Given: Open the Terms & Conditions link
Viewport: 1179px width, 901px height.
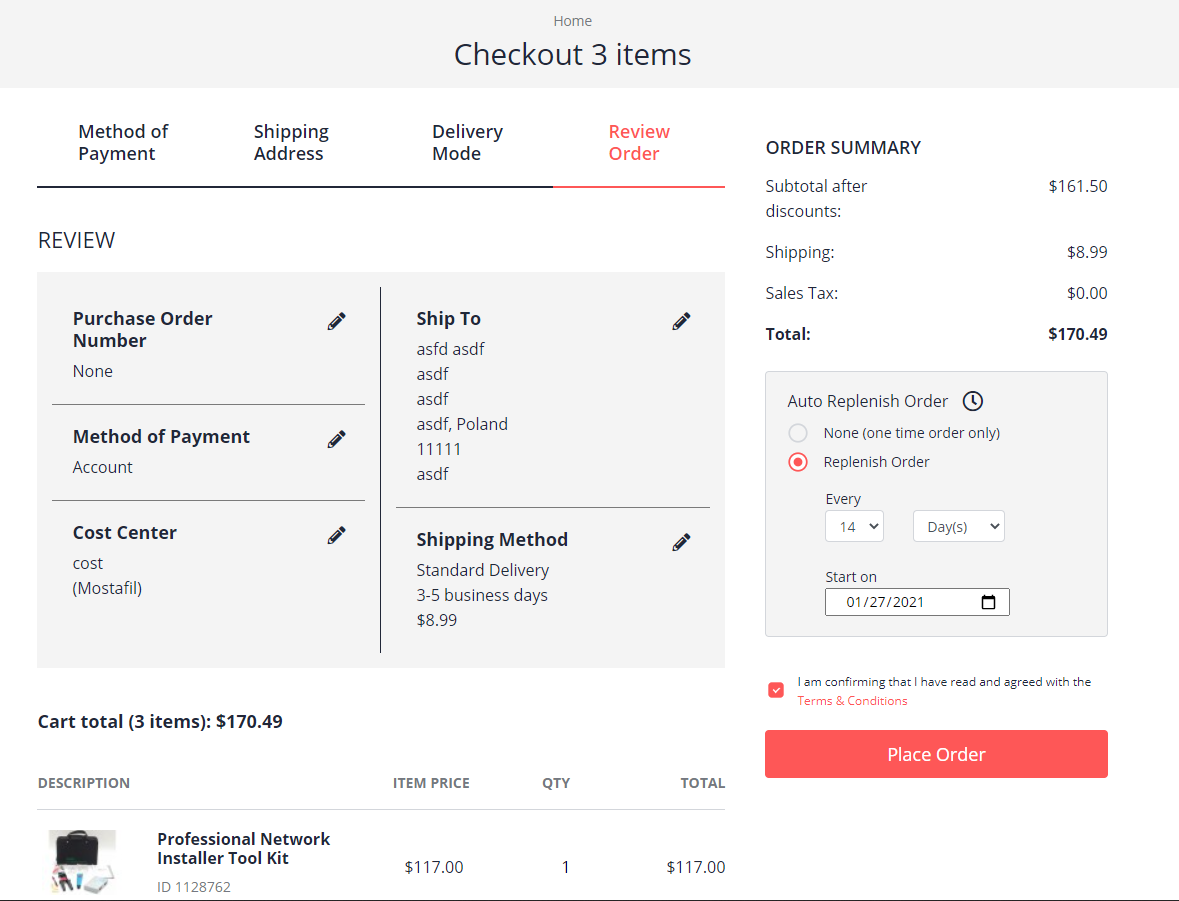Looking at the screenshot, I should pos(852,701).
